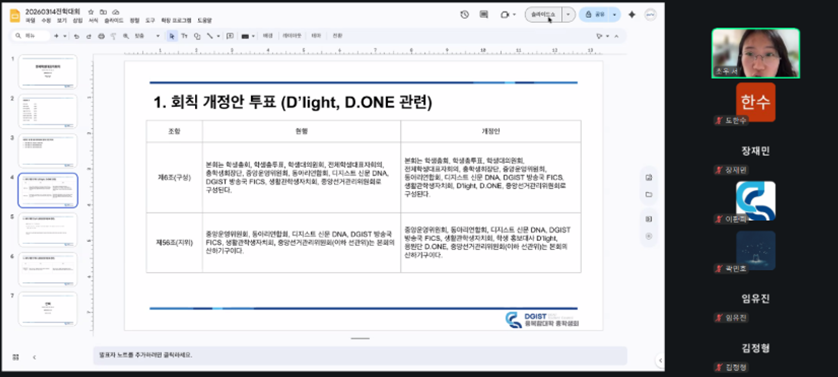Click the zoom magnifier tool

pyautogui.click(x=126, y=36)
